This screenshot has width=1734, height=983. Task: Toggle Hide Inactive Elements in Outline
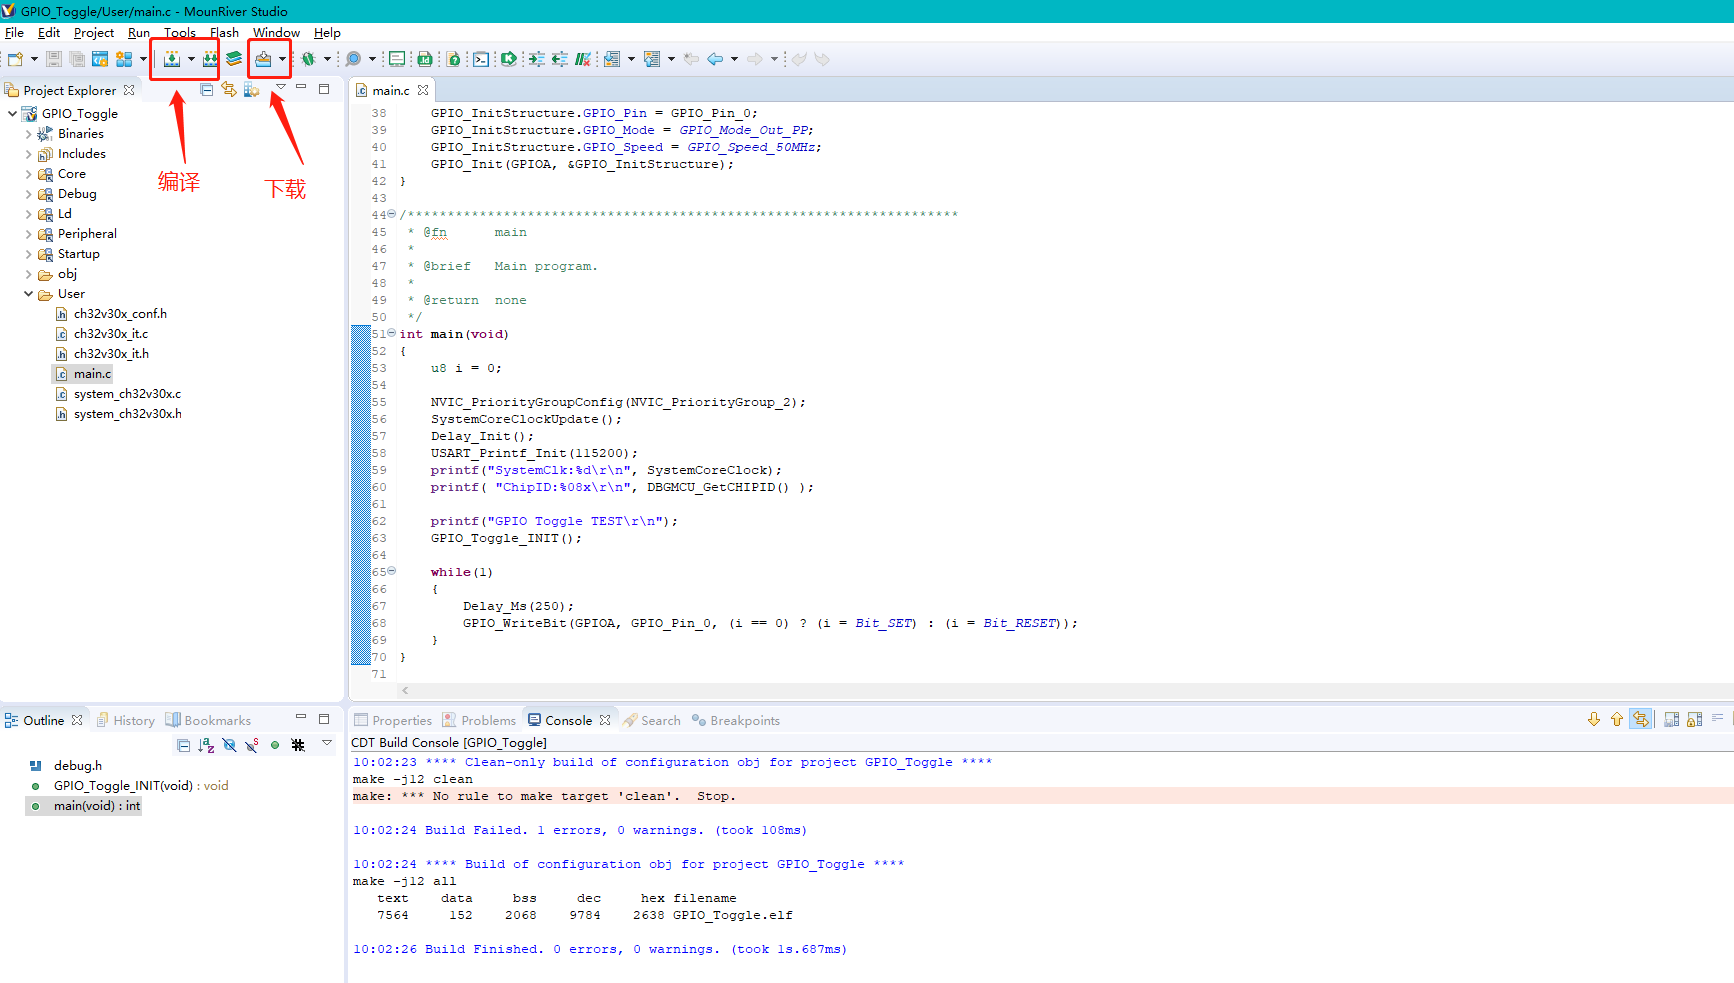point(298,745)
